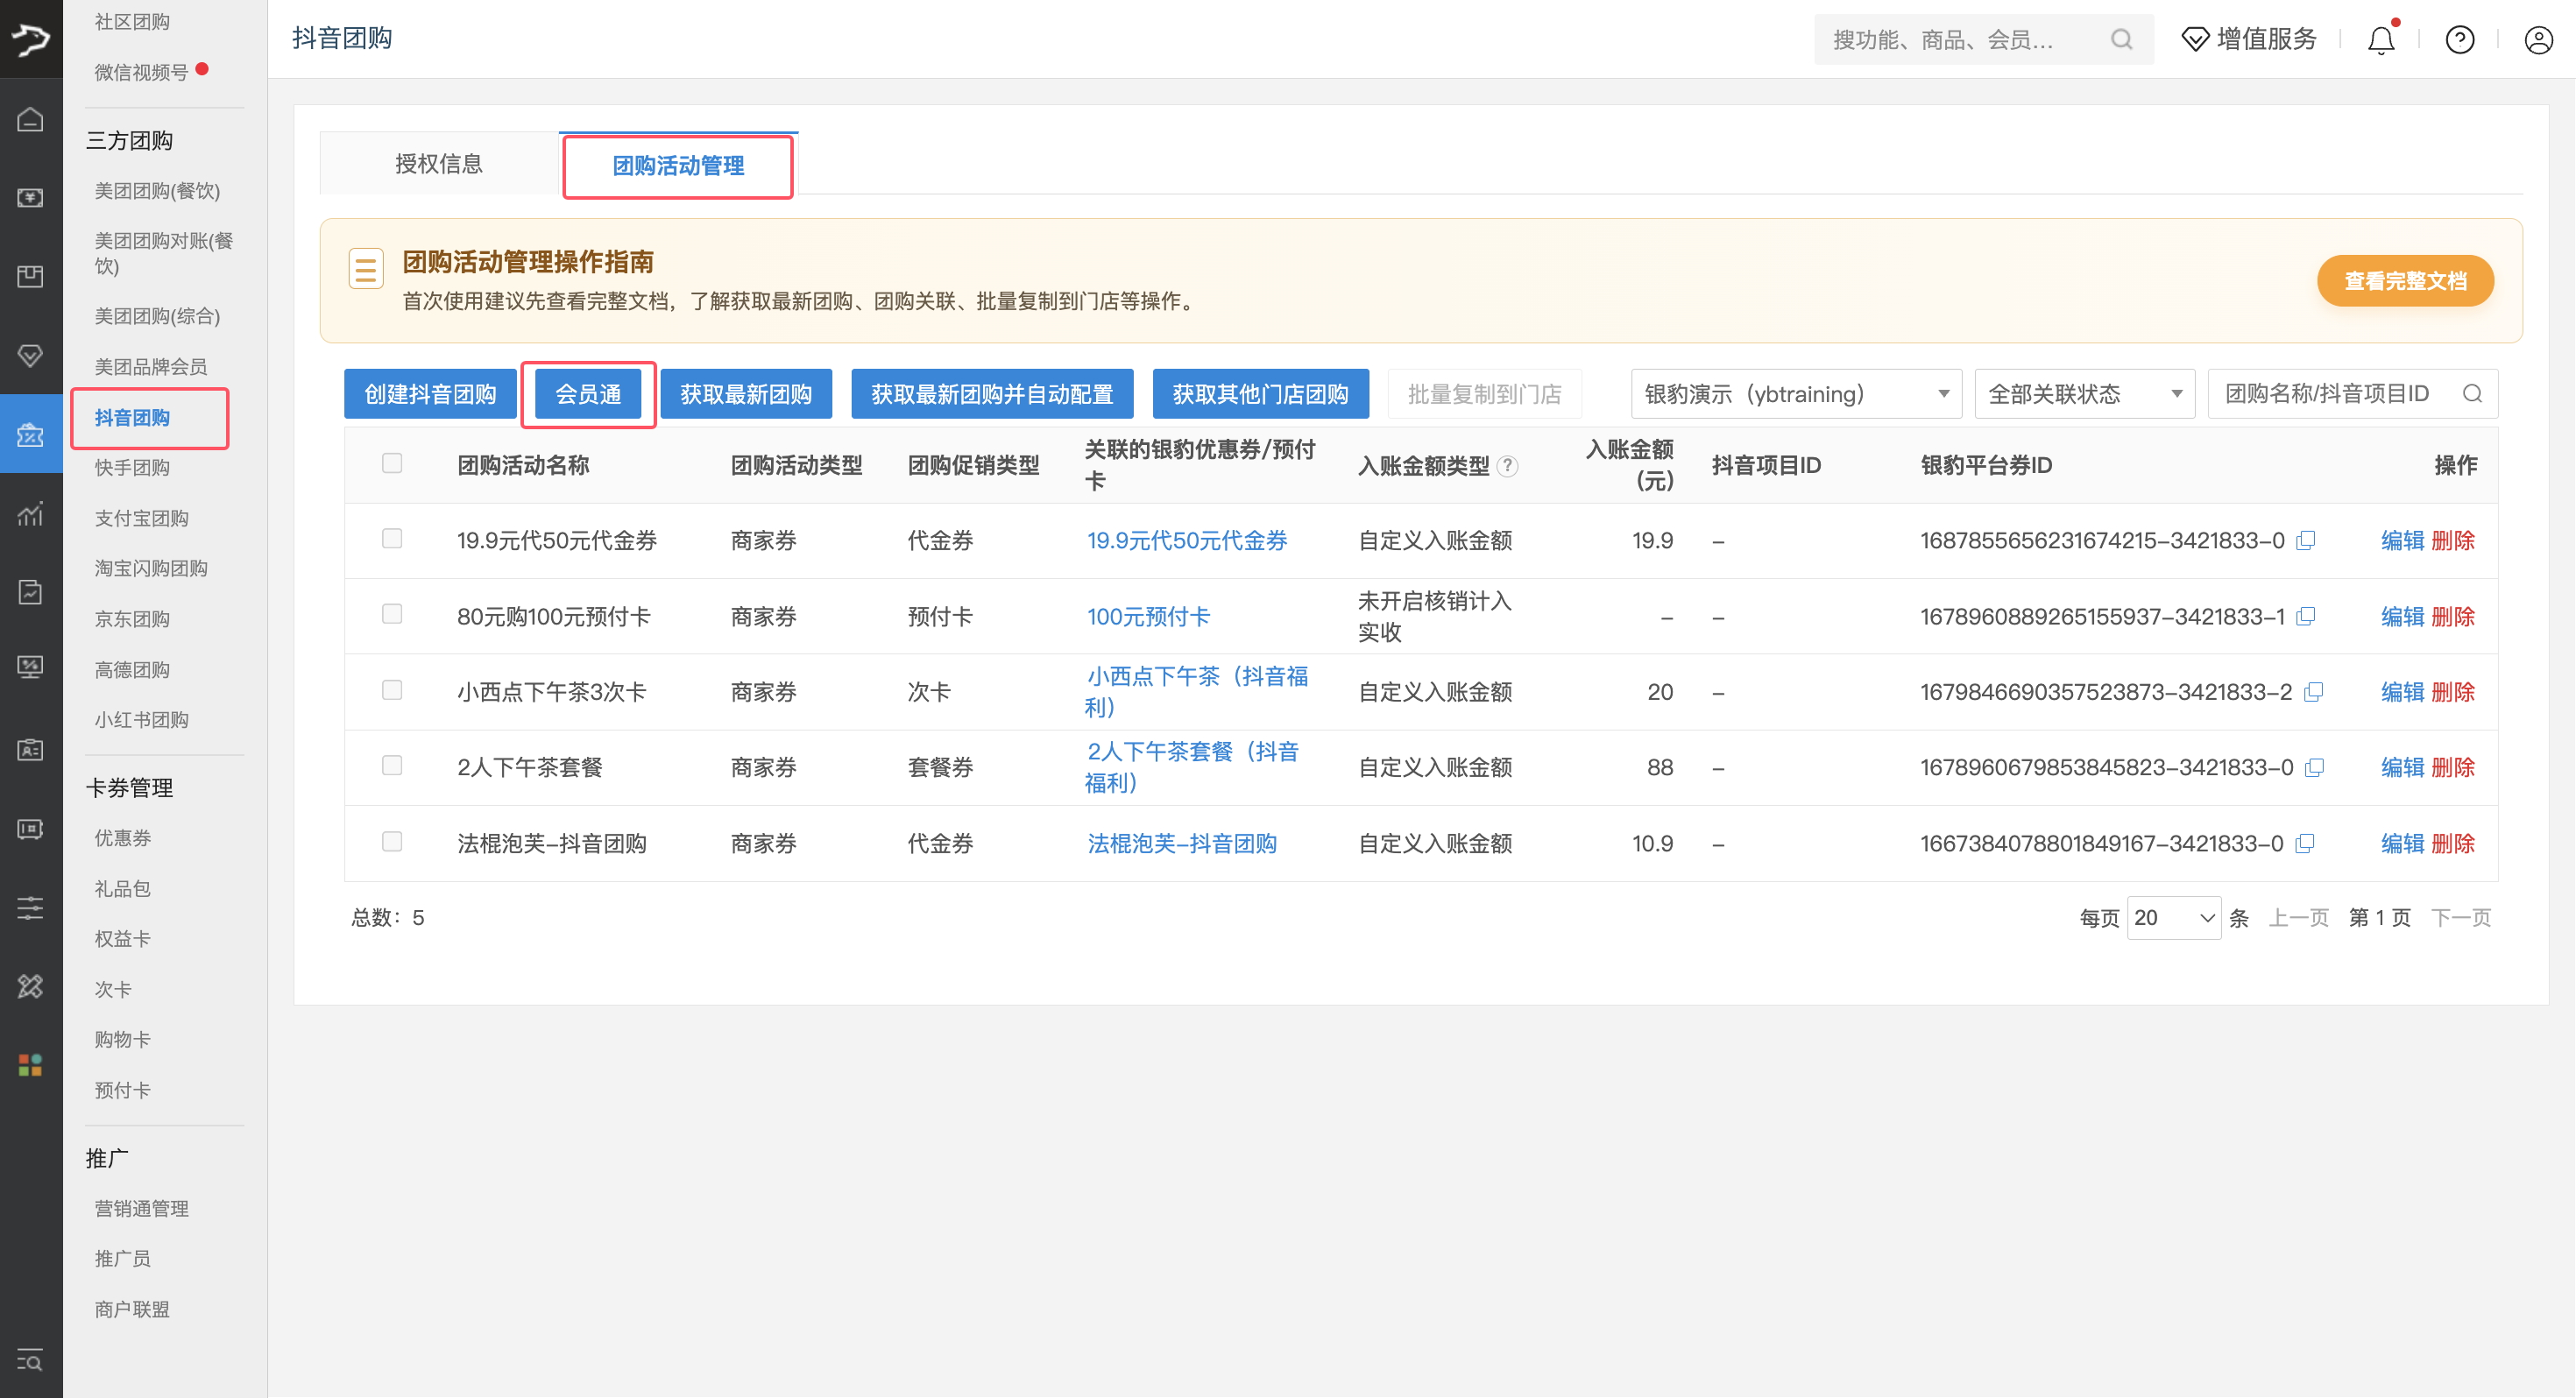
Task: Check the 2人下午茶套餐 row
Action: (x=392, y=765)
